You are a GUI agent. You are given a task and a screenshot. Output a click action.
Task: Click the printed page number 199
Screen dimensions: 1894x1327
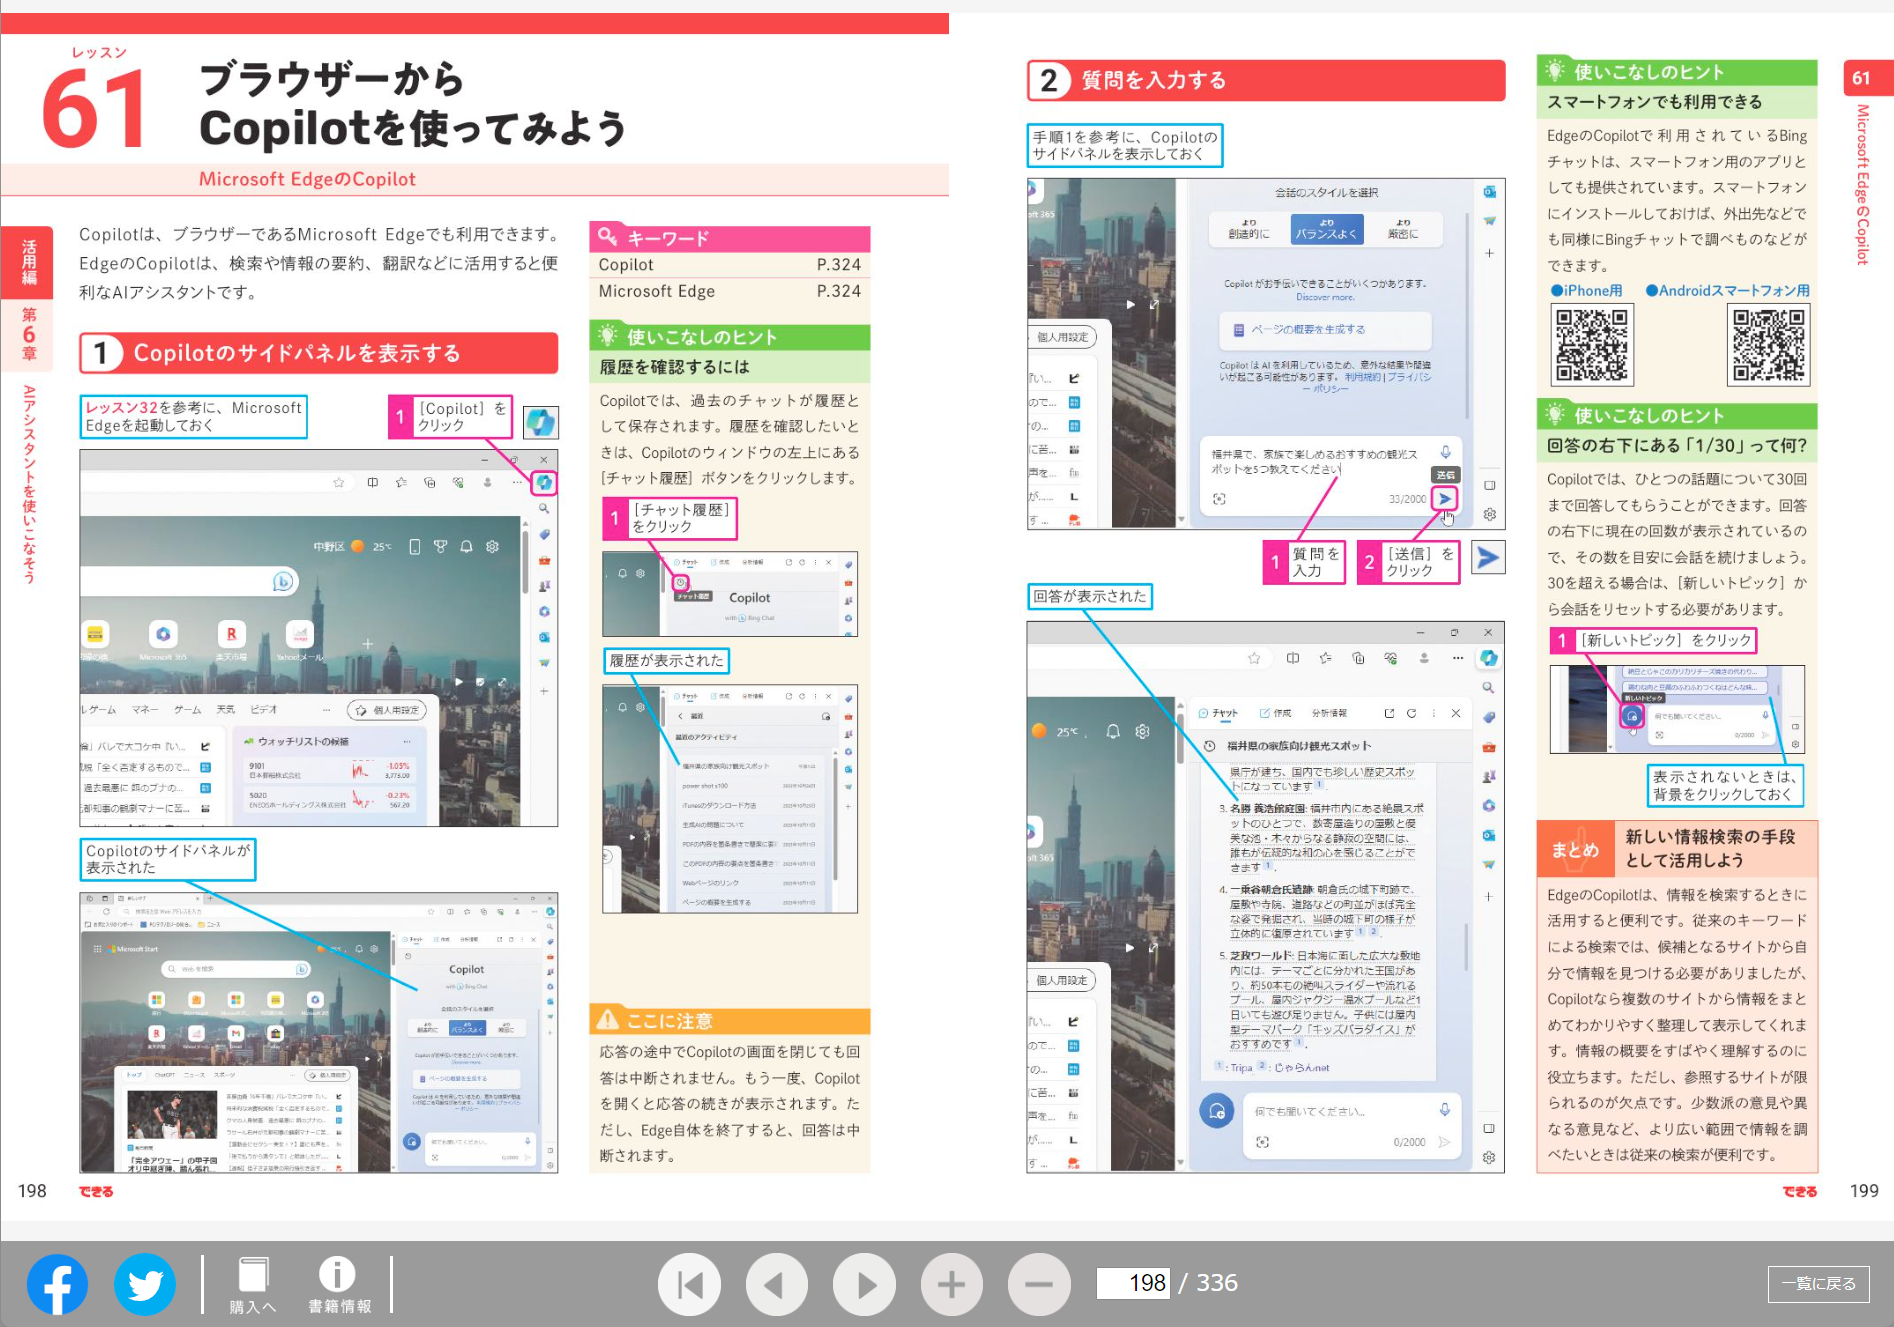coord(1864,1191)
